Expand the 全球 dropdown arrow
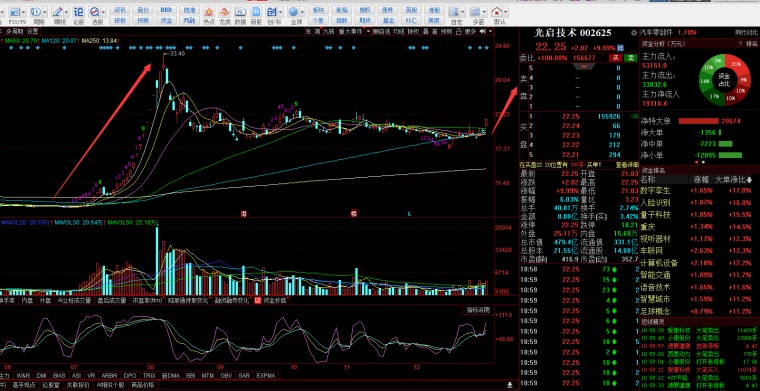This screenshot has height=391, width=760. coord(302,12)
